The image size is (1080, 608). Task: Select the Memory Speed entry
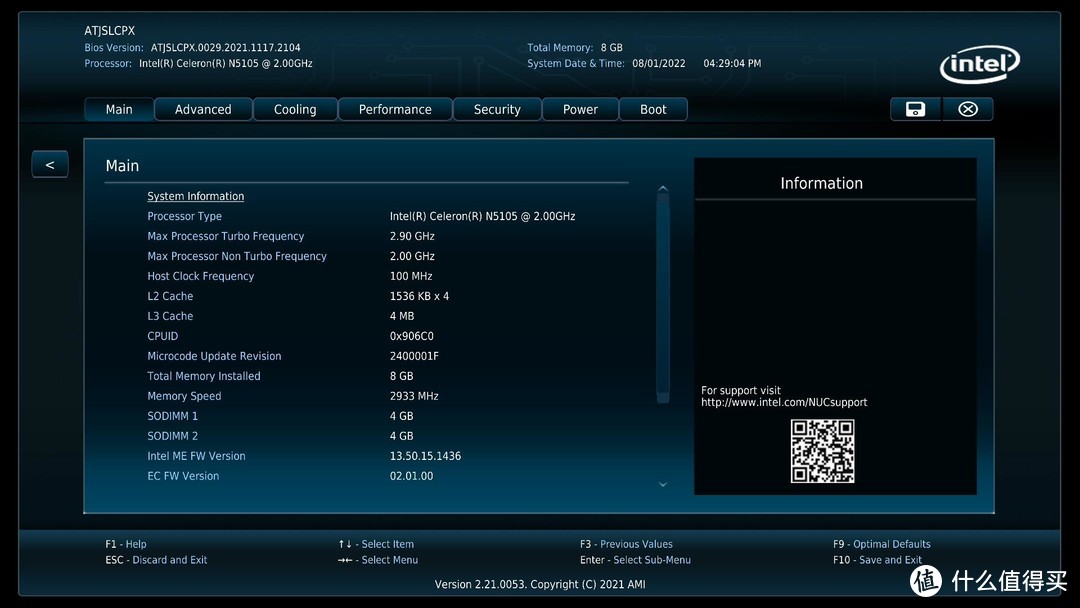184,396
